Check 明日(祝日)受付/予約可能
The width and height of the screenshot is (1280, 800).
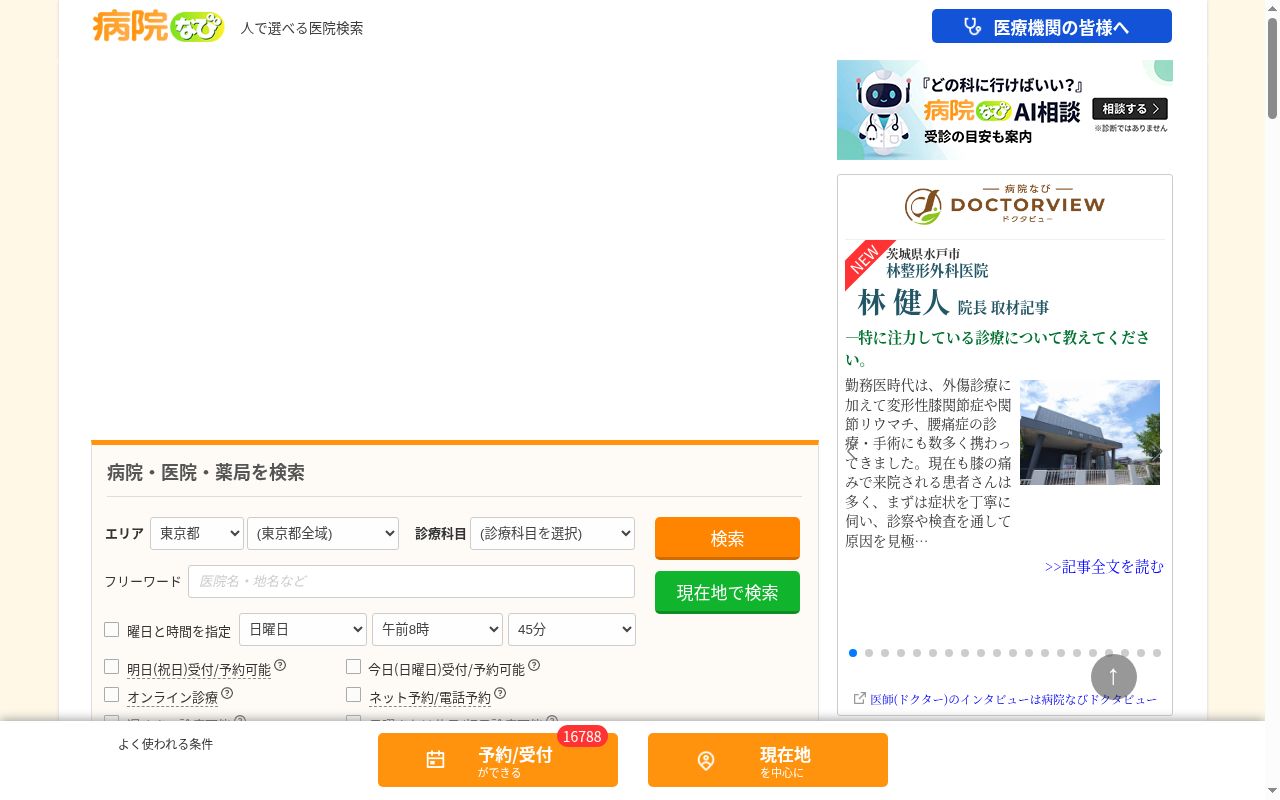[112, 666]
